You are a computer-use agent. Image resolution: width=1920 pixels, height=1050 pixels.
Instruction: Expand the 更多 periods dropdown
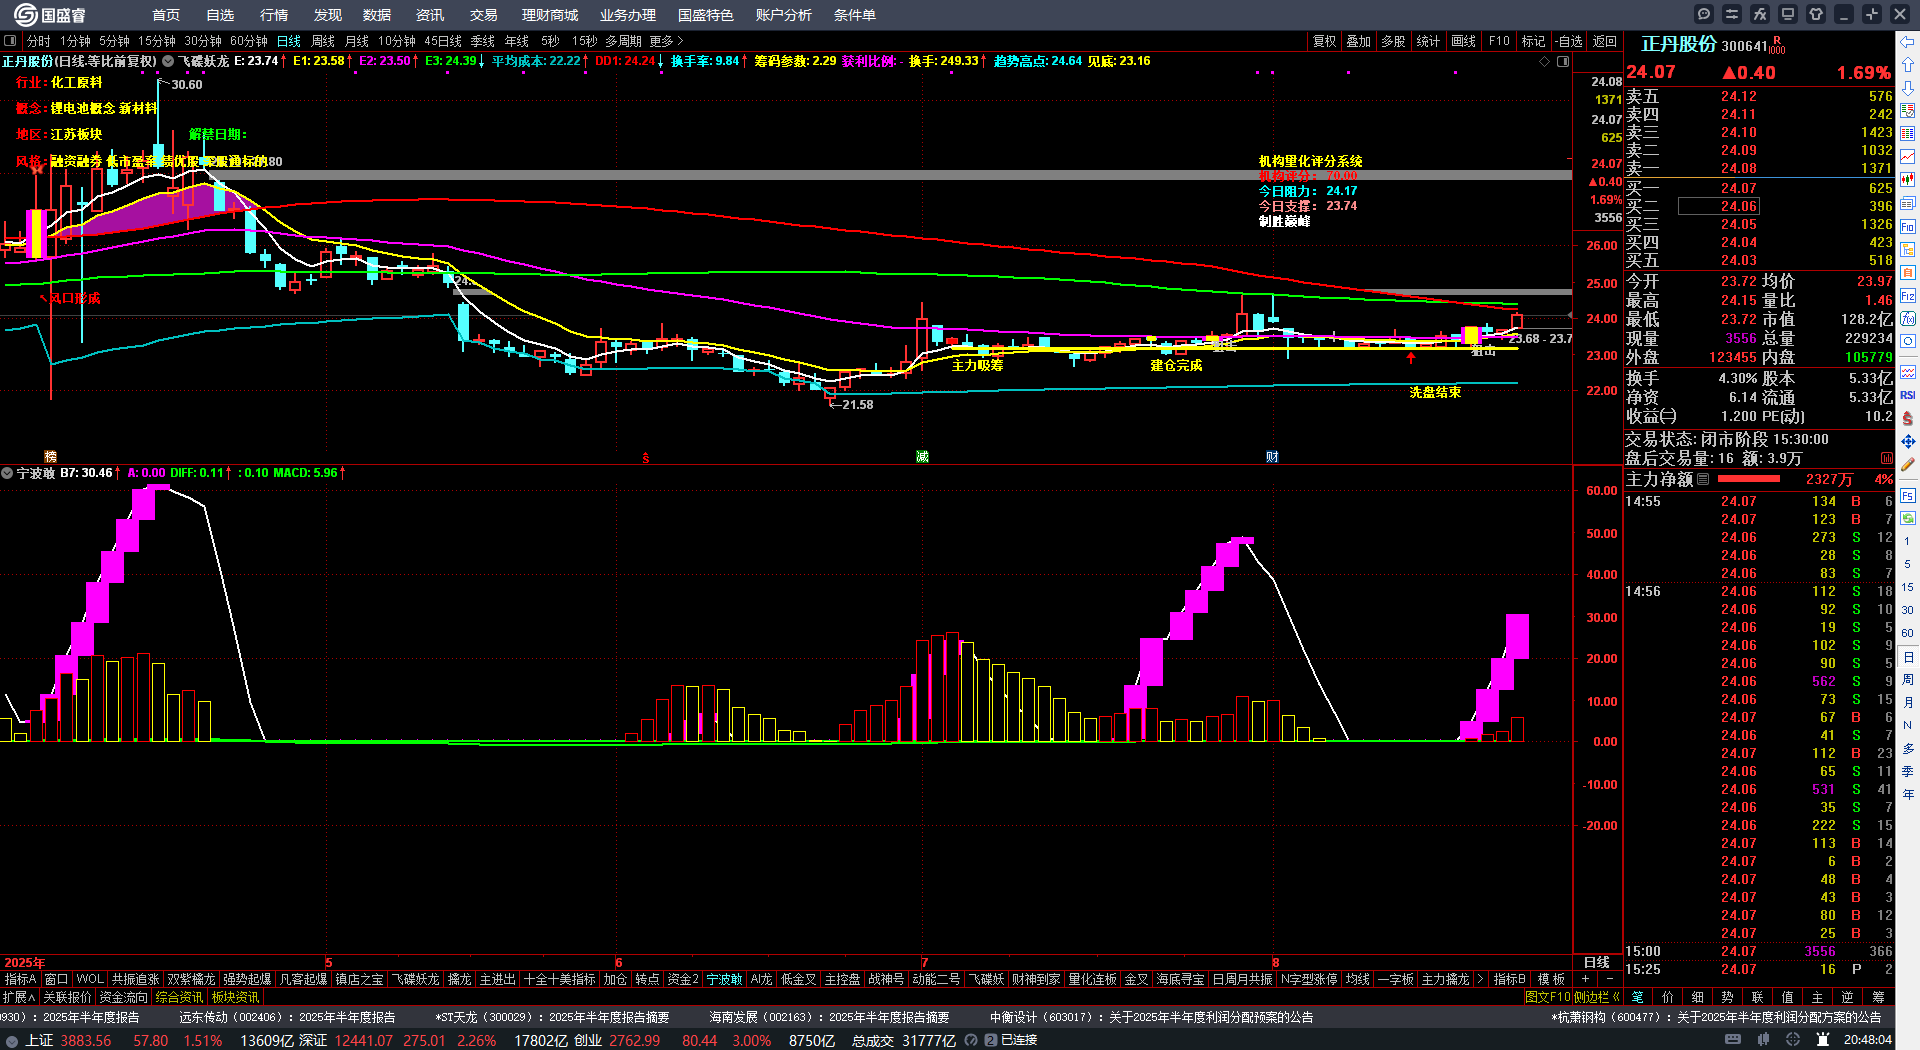pos(666,41)
